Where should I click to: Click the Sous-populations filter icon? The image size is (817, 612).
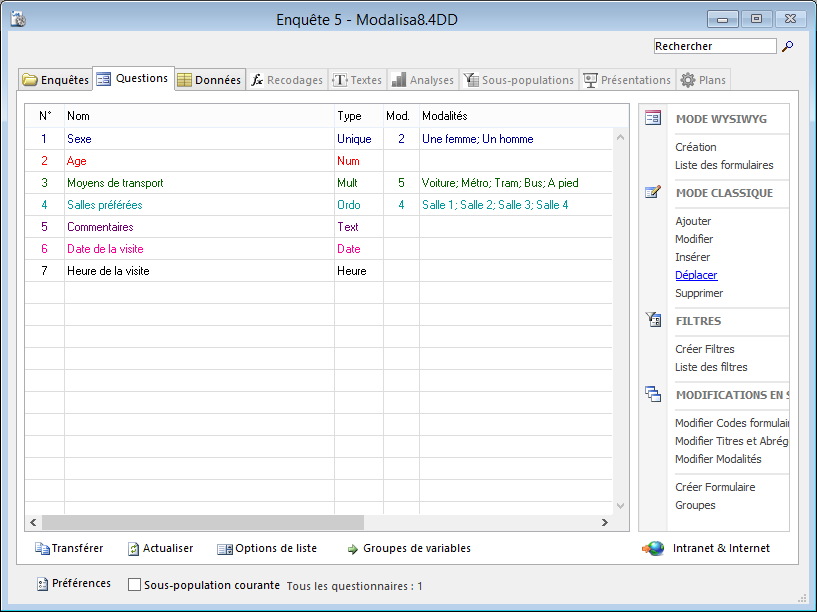click(x=471, y=80)
